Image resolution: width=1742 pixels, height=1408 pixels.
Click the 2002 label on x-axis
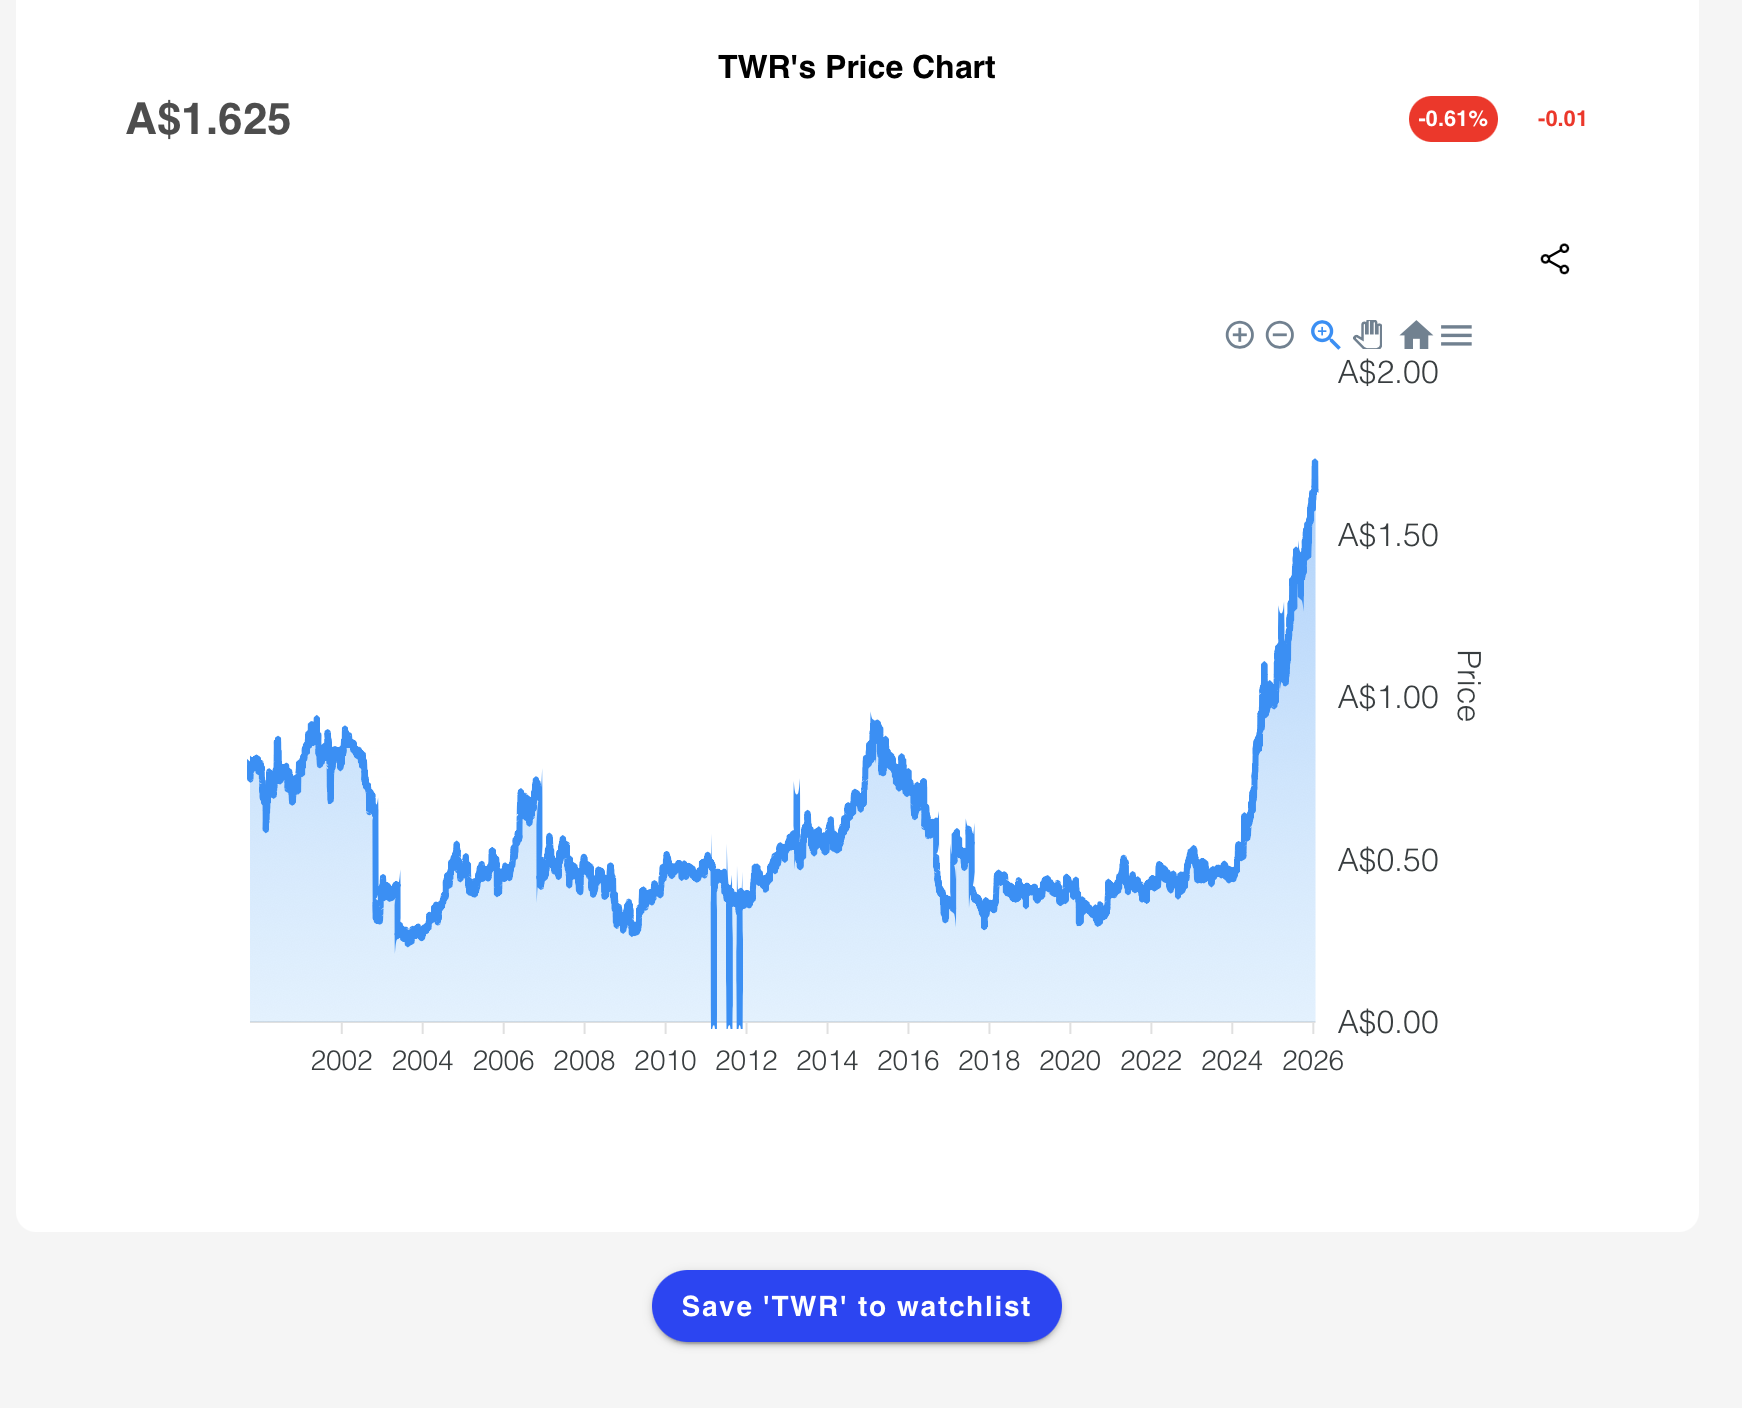[x=343, y=1062]
